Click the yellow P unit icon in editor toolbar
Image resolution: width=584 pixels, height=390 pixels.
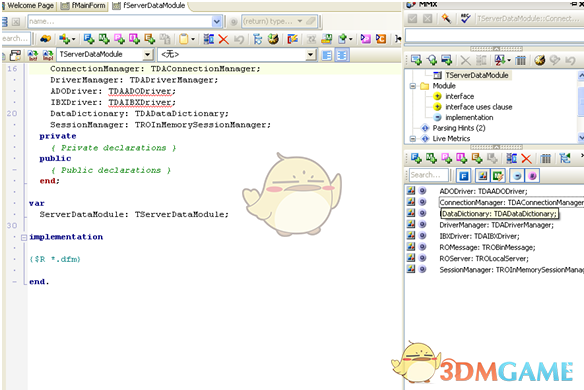[366, 38]
